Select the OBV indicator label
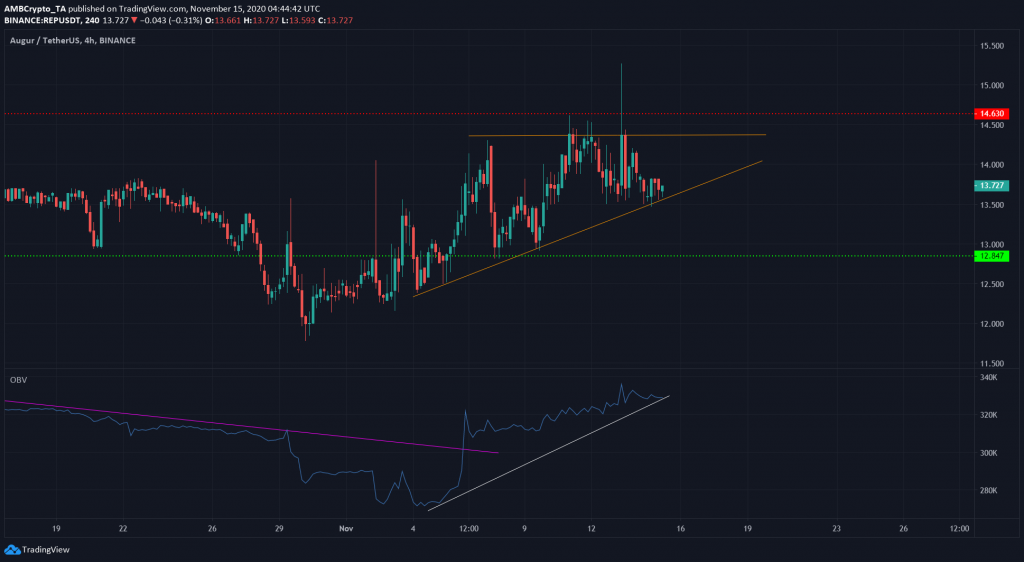The height and width of the screenshot is (562, 1024). coord(16,380)
